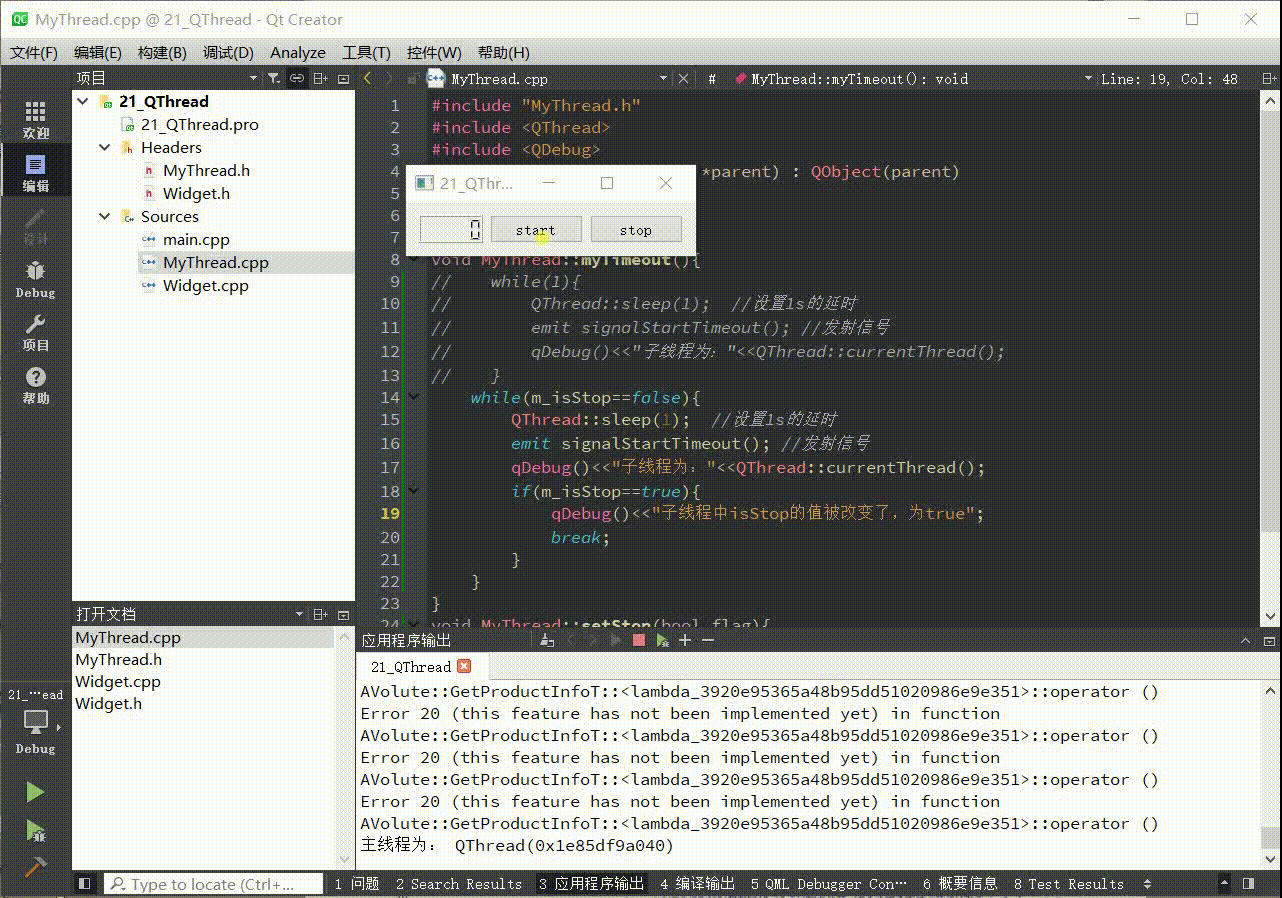Viewport: 1282px width, 898px height.
Task: Zoom out output pane text with minus
Action: tap(708, 640)
